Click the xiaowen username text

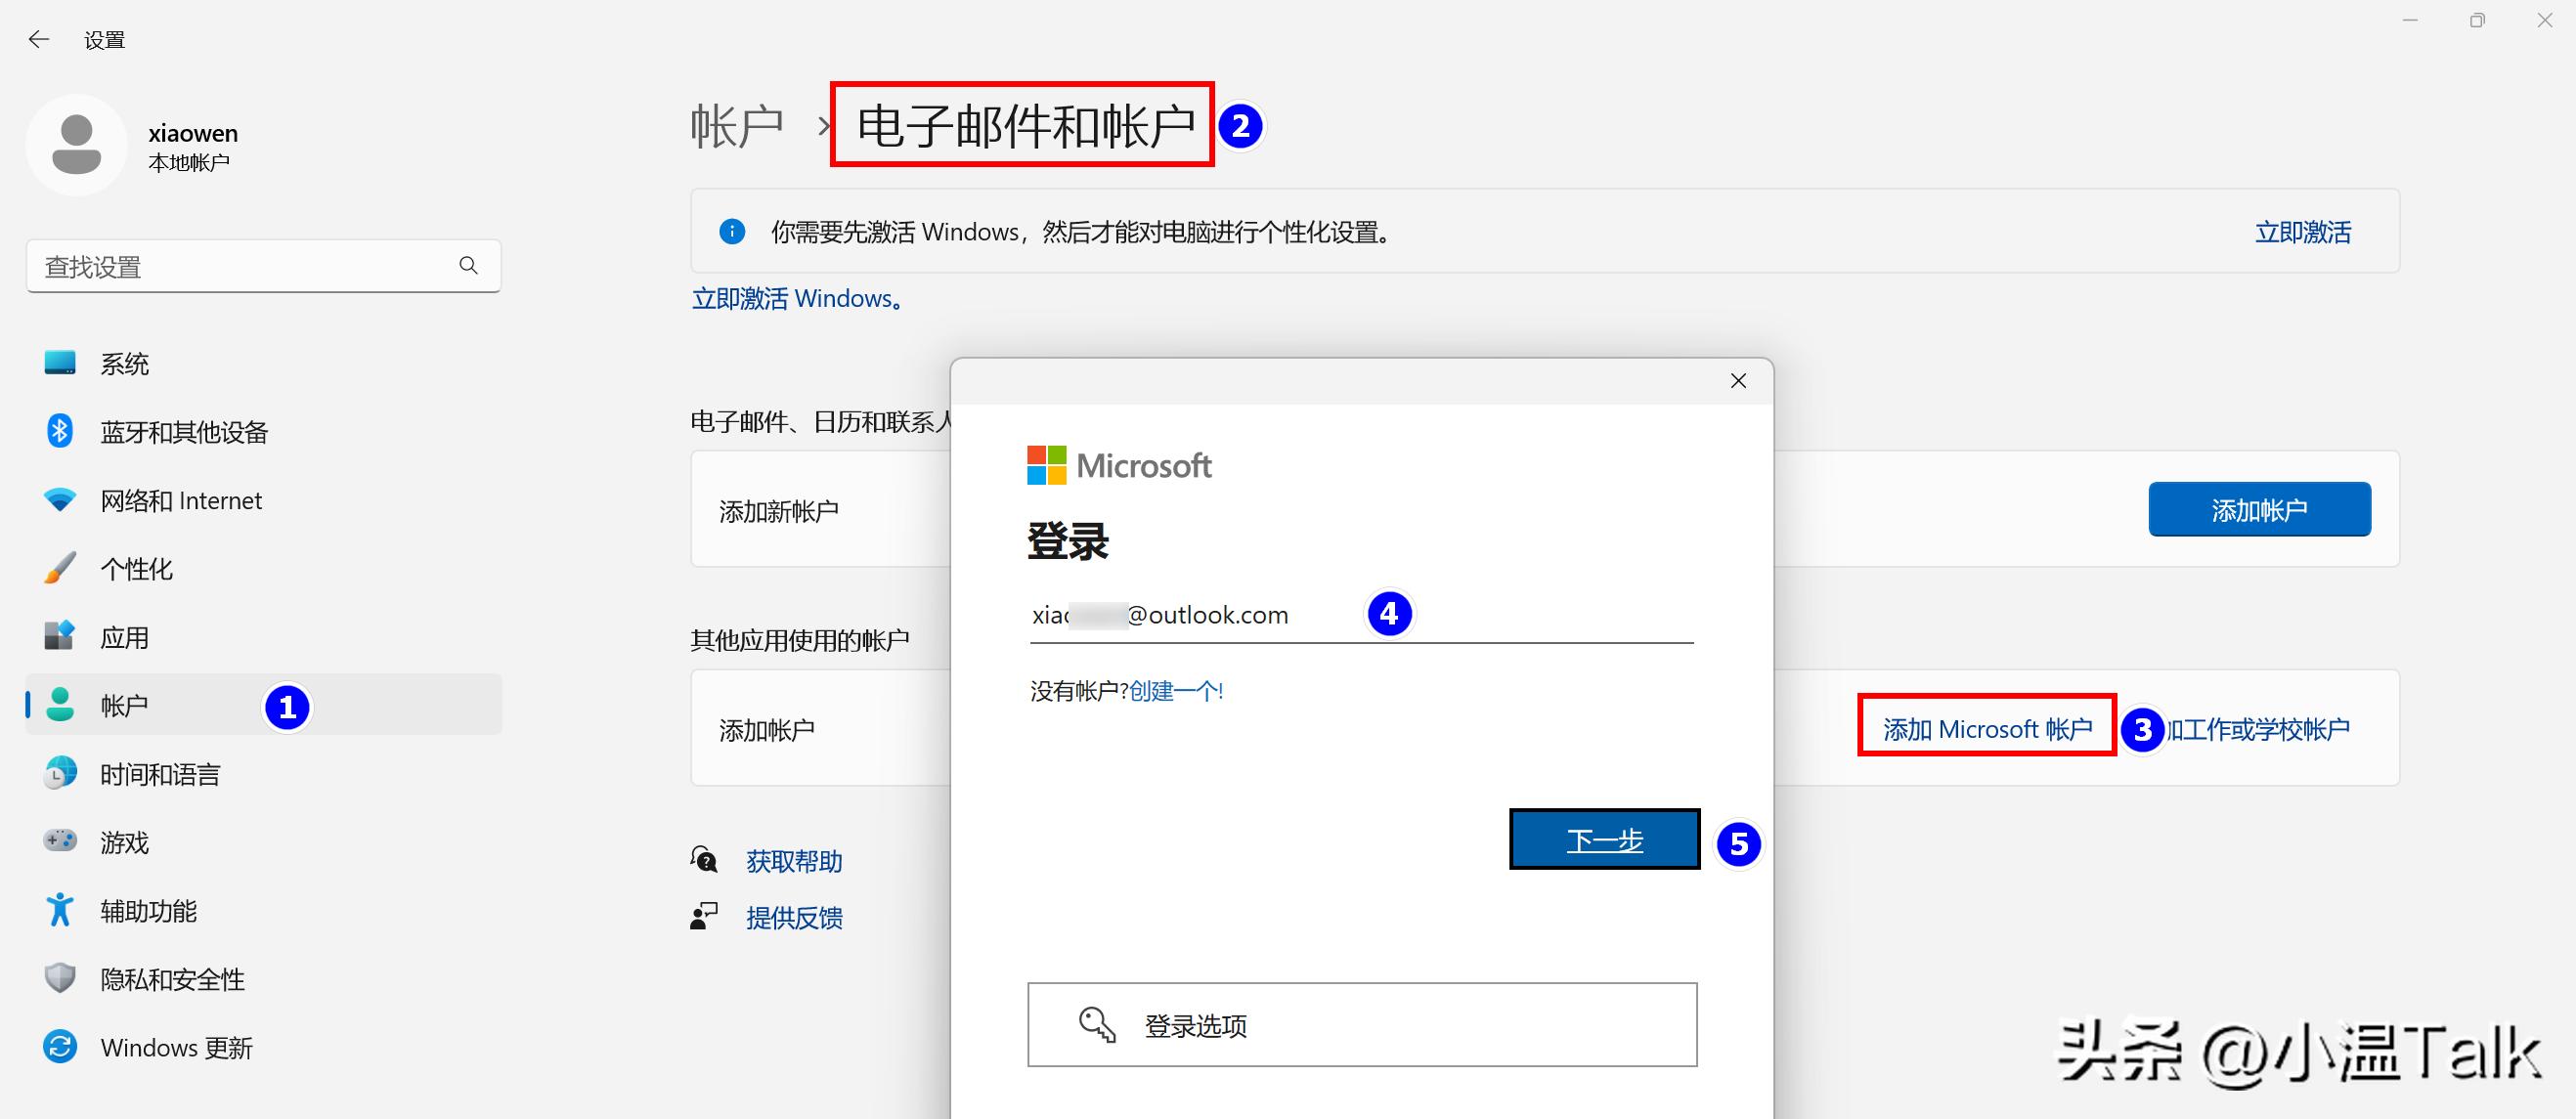[193, 133]
